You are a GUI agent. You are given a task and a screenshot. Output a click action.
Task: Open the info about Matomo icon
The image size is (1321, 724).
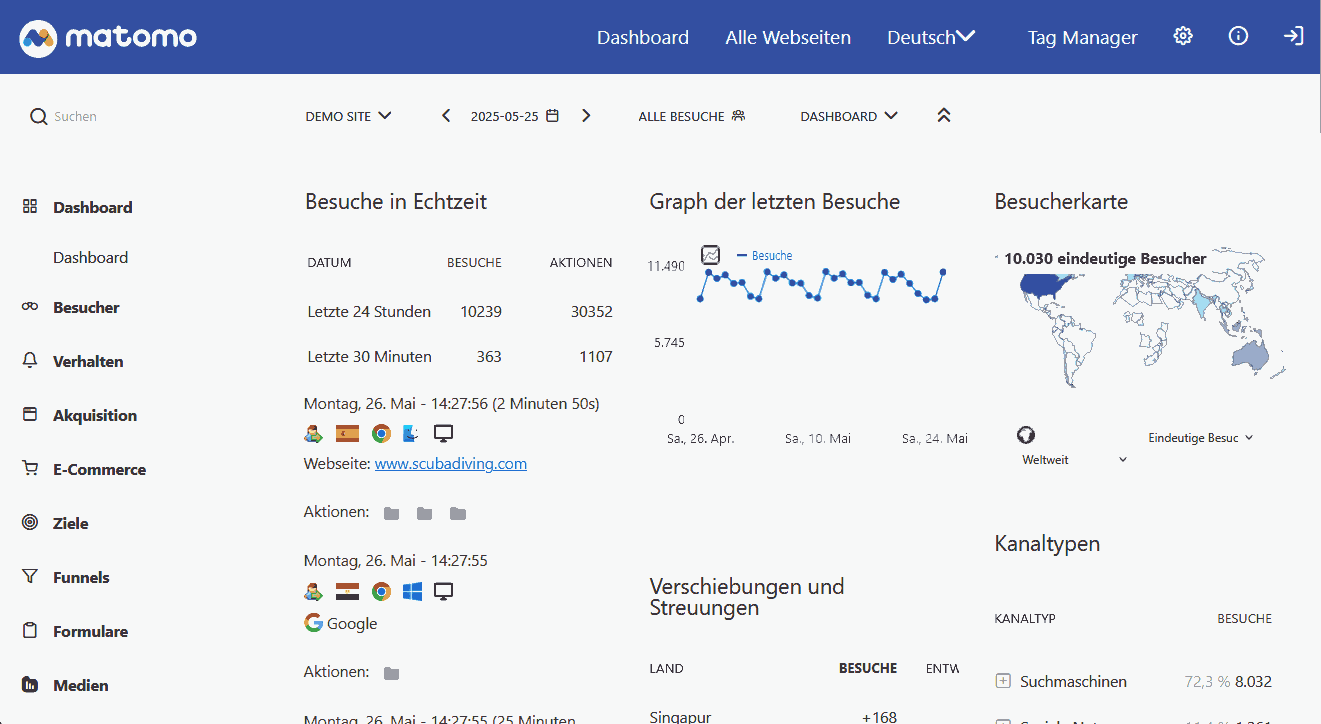tap(1238, 36)
